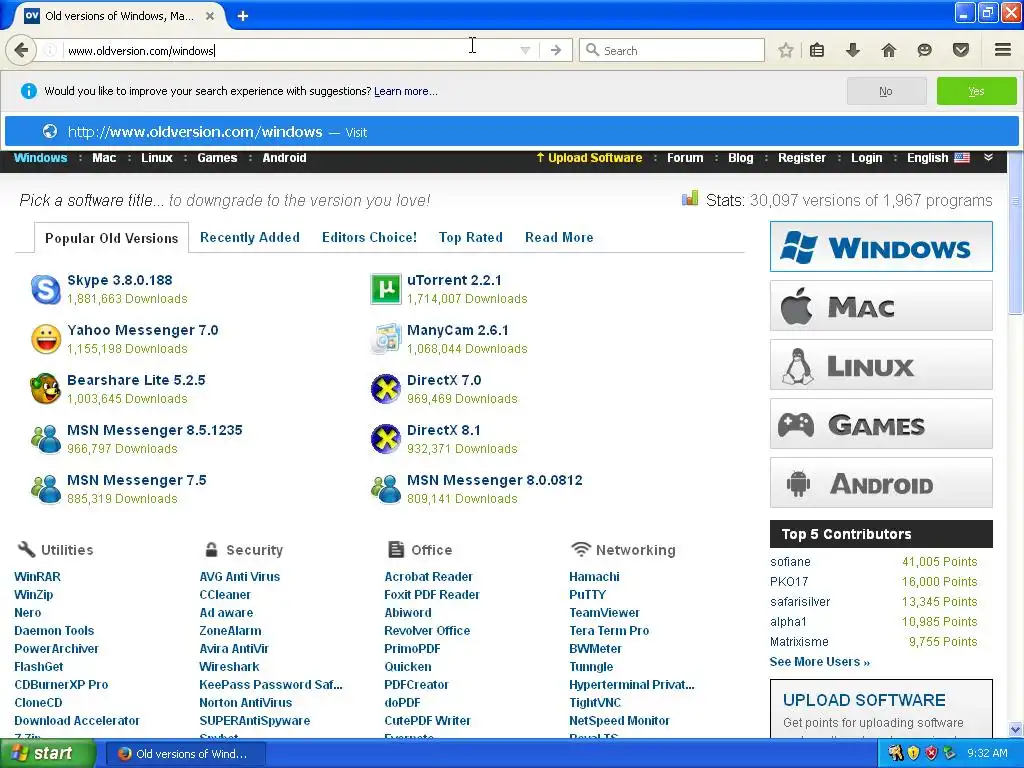
Task: Select Popular Old Versions tab
Action: (x=112, y=238)
